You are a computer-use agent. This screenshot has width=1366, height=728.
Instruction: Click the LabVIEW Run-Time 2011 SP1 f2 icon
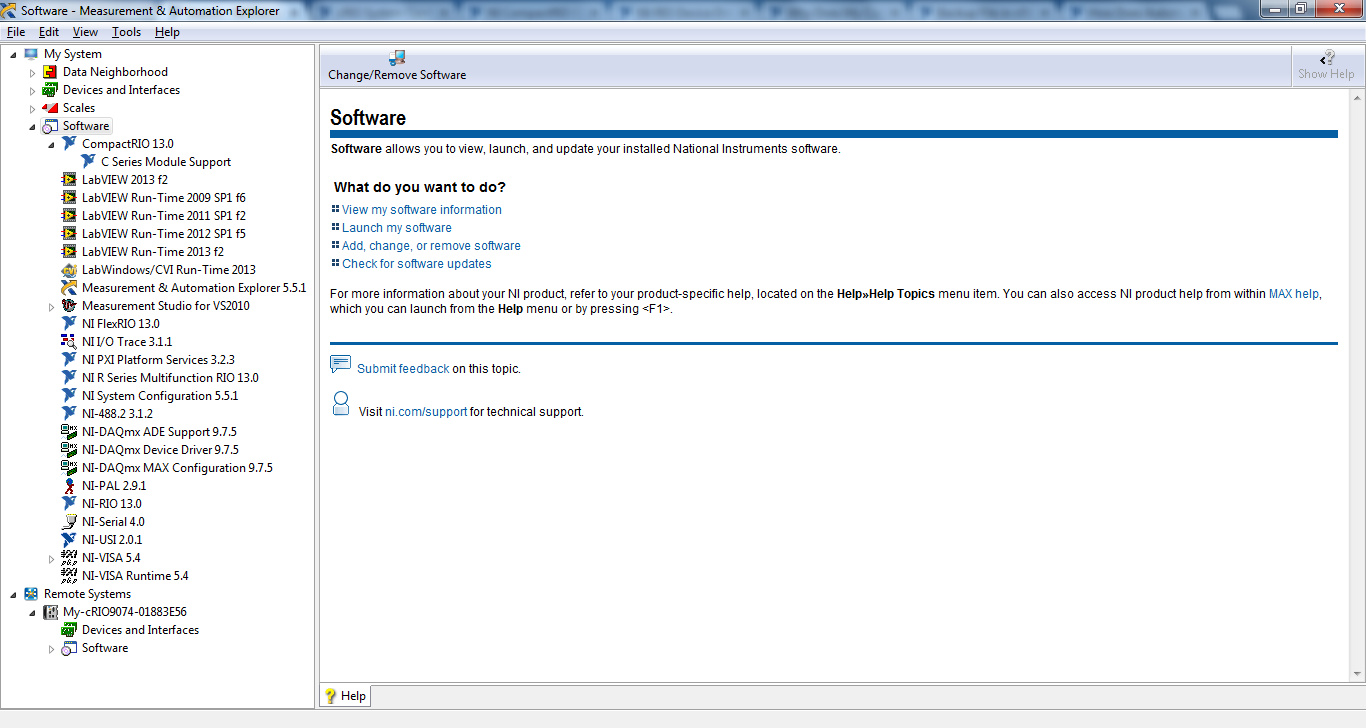point(69,216)
